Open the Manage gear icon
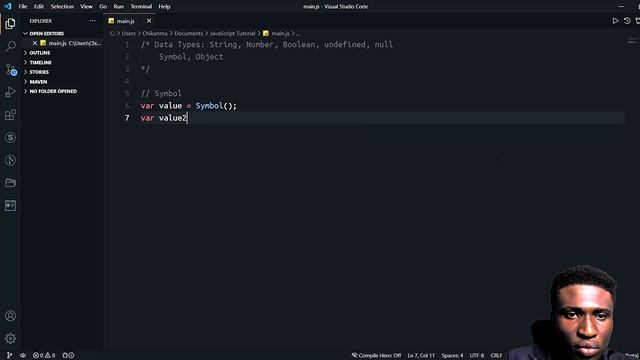Image resolution: width=640 pixels, height=360 pixels. (11, 338)
